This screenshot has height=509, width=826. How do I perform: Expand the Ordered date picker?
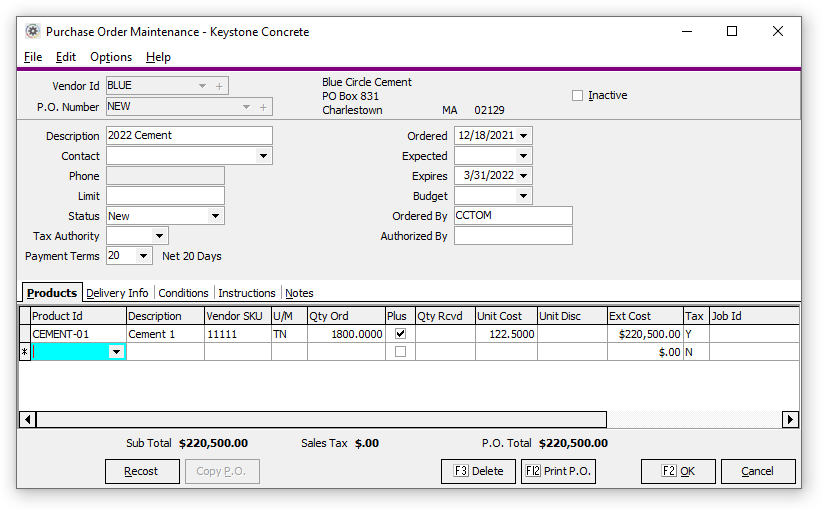click(524, 136)
